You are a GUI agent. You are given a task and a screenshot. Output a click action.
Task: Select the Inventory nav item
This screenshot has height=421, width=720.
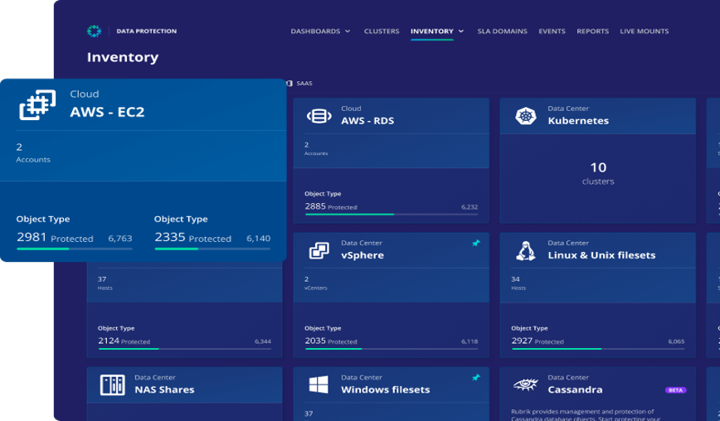432,31
